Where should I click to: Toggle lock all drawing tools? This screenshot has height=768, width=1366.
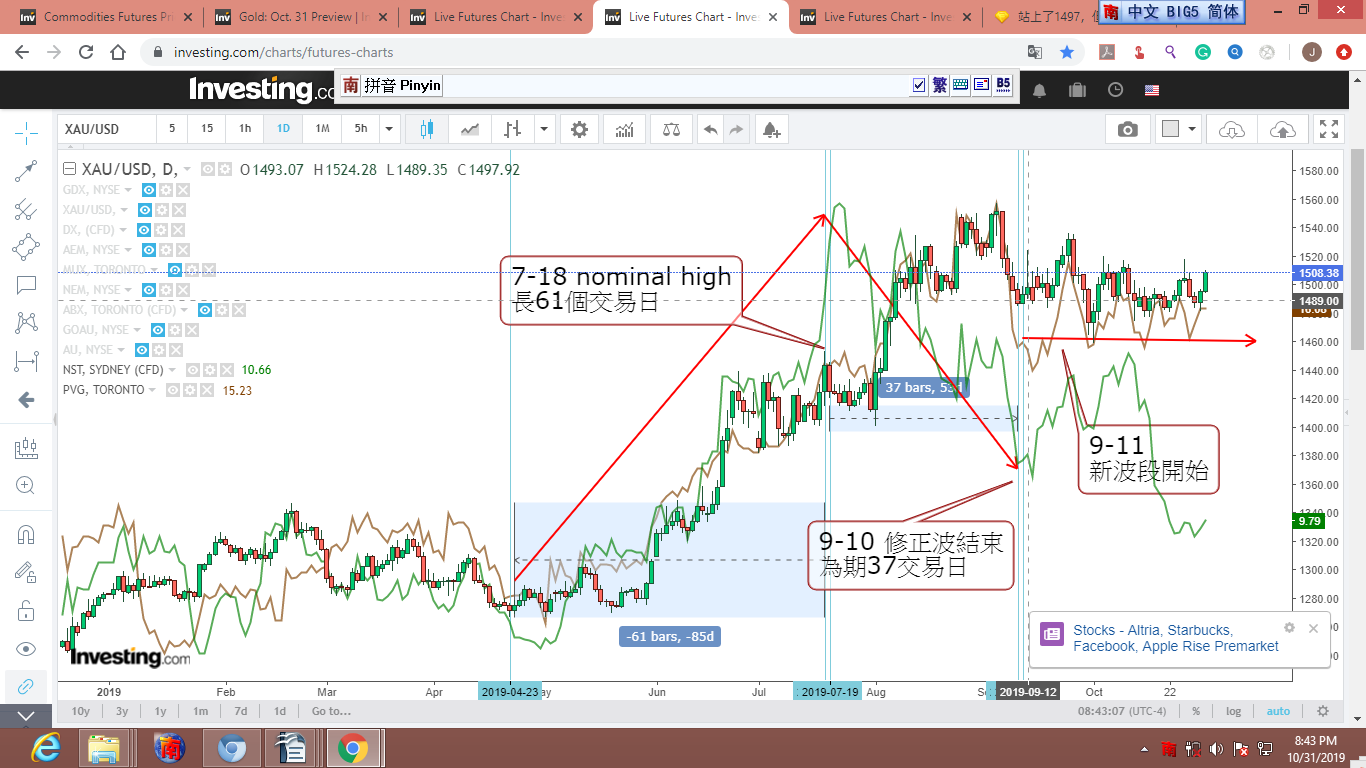point(27,611)
